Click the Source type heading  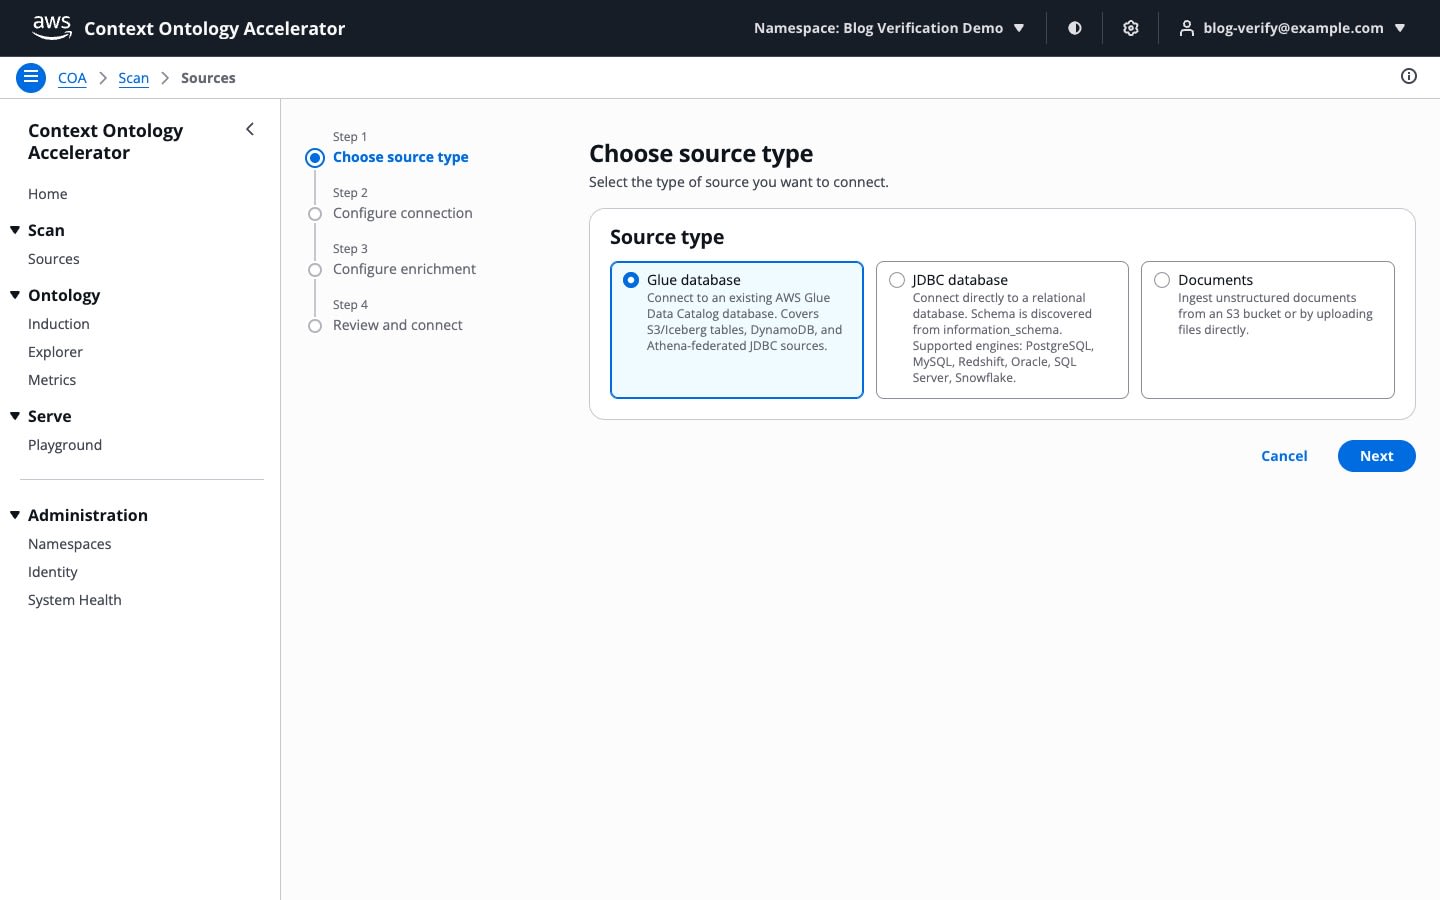coord(667,237)
